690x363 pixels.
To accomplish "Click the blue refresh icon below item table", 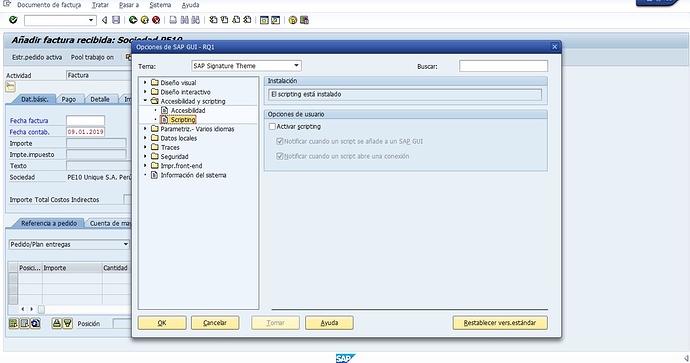I will coord(36,323).
